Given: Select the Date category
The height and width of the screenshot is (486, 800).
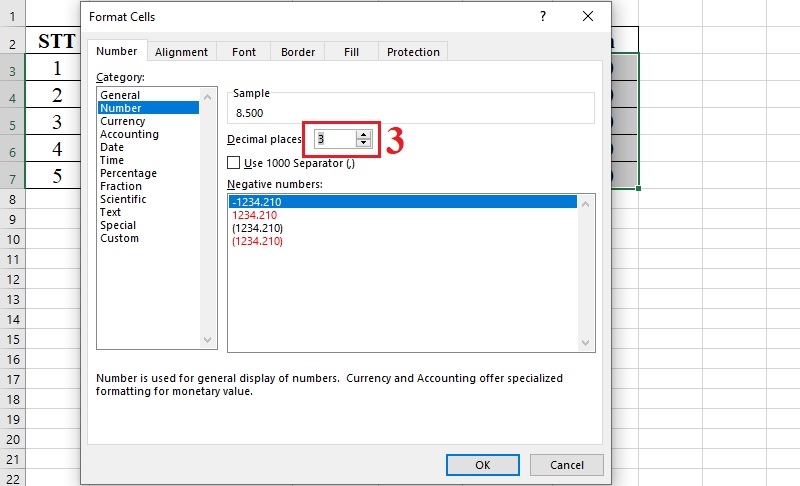Looking at the screenshot, I should coord(148,147).
